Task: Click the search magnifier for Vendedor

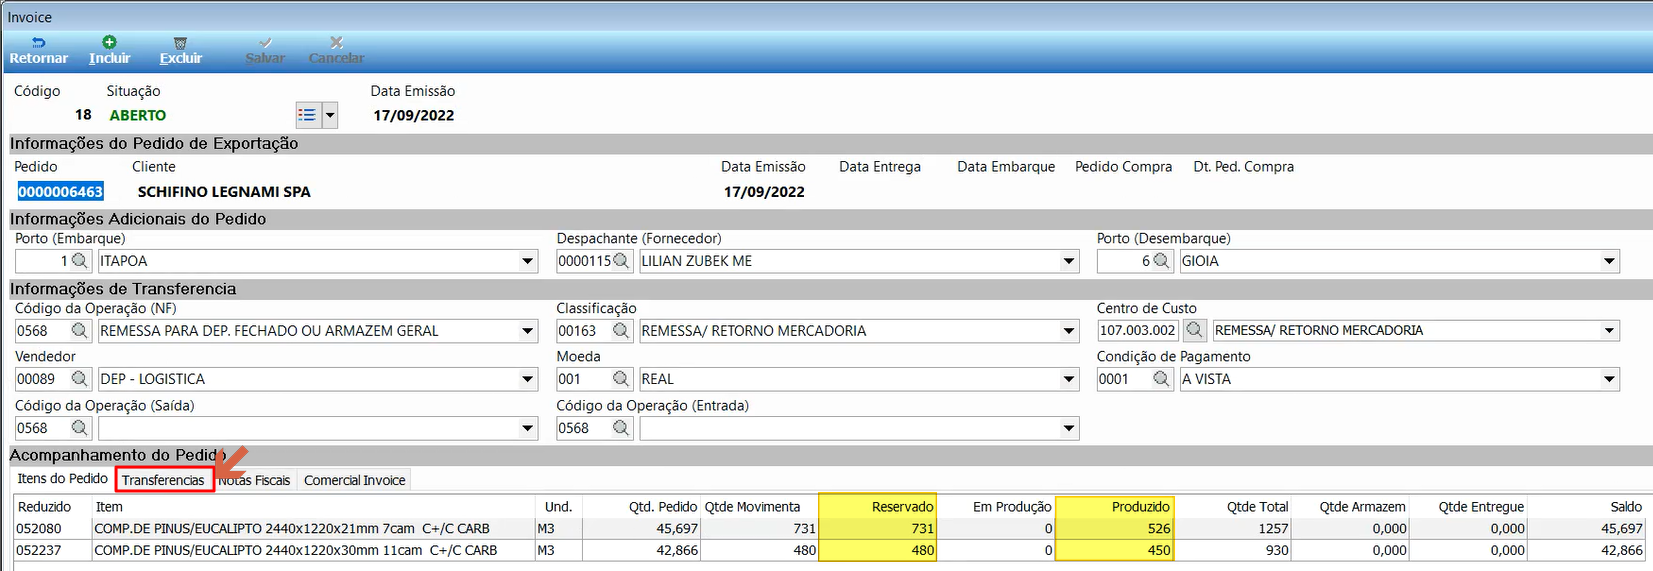Action: (80, 379)
